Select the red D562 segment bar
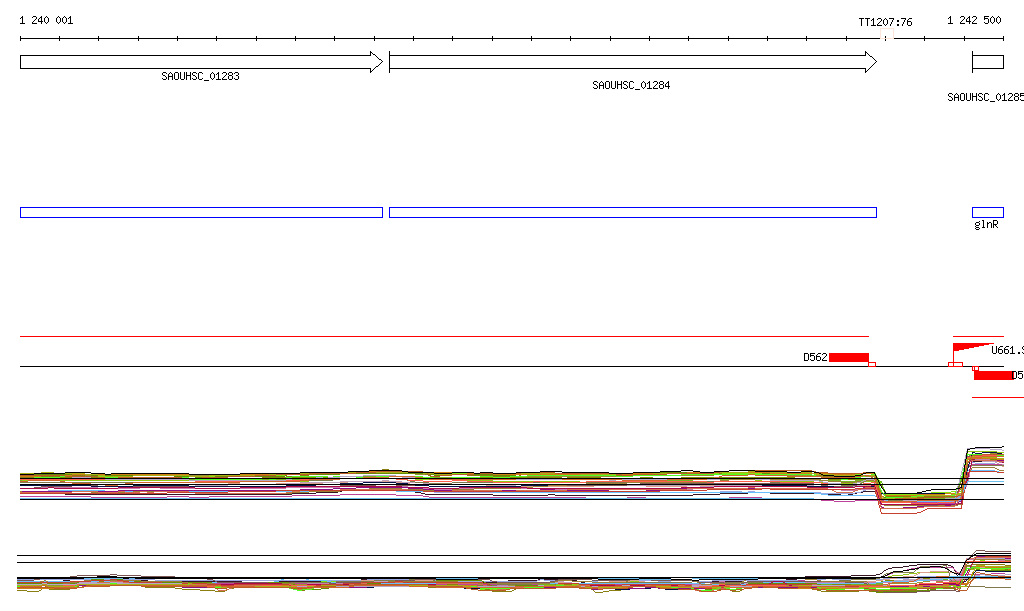 point(849,357)
